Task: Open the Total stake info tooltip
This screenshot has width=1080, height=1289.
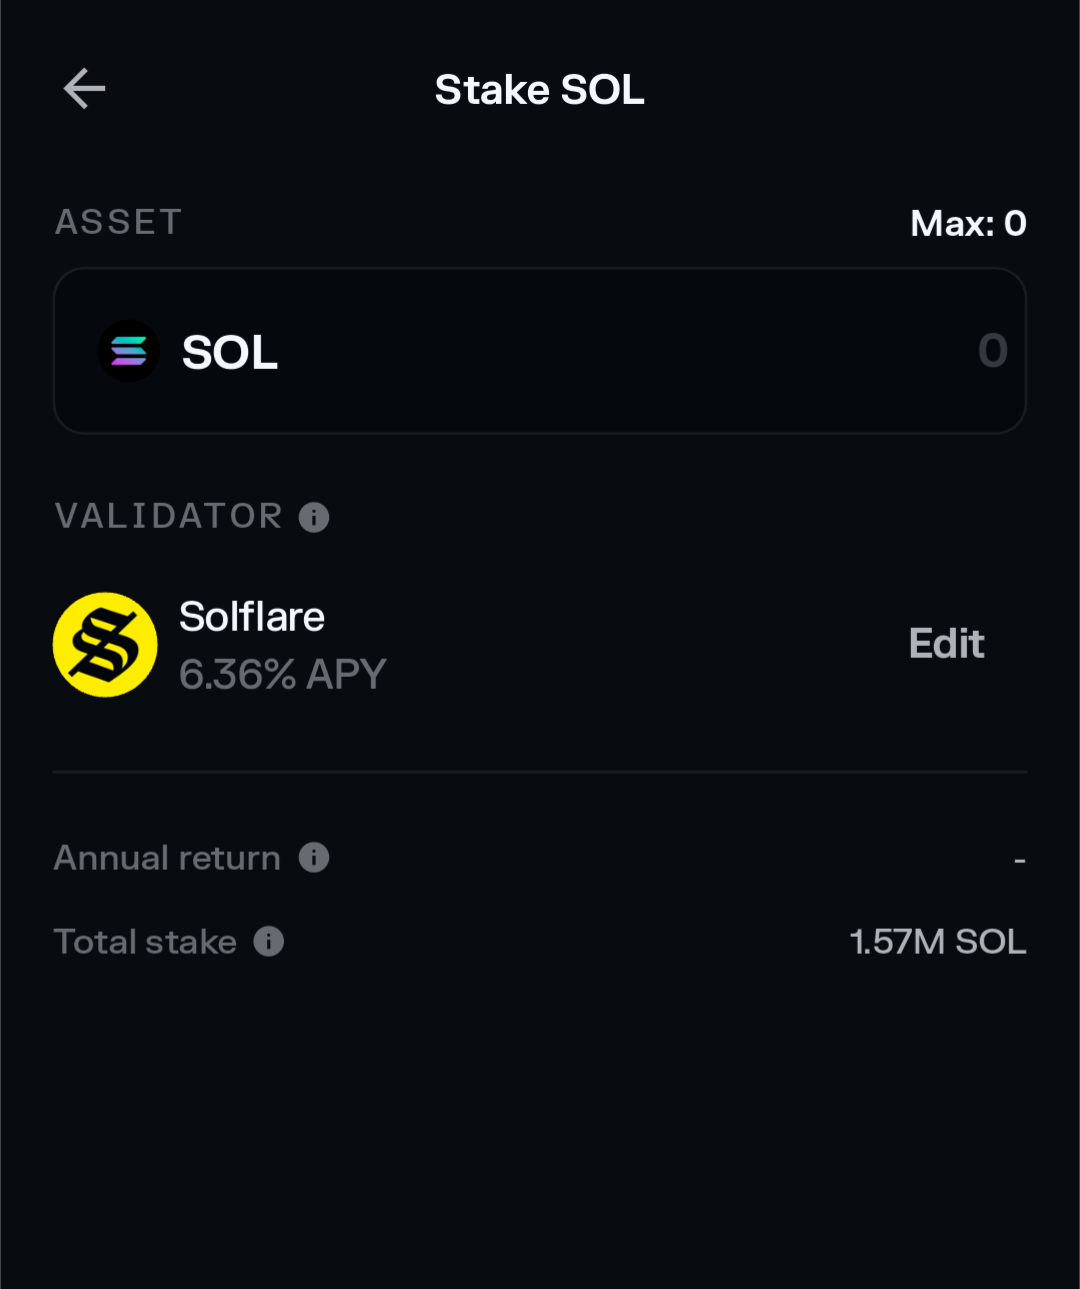Action: pyautogui.click(x=267, y=941)
